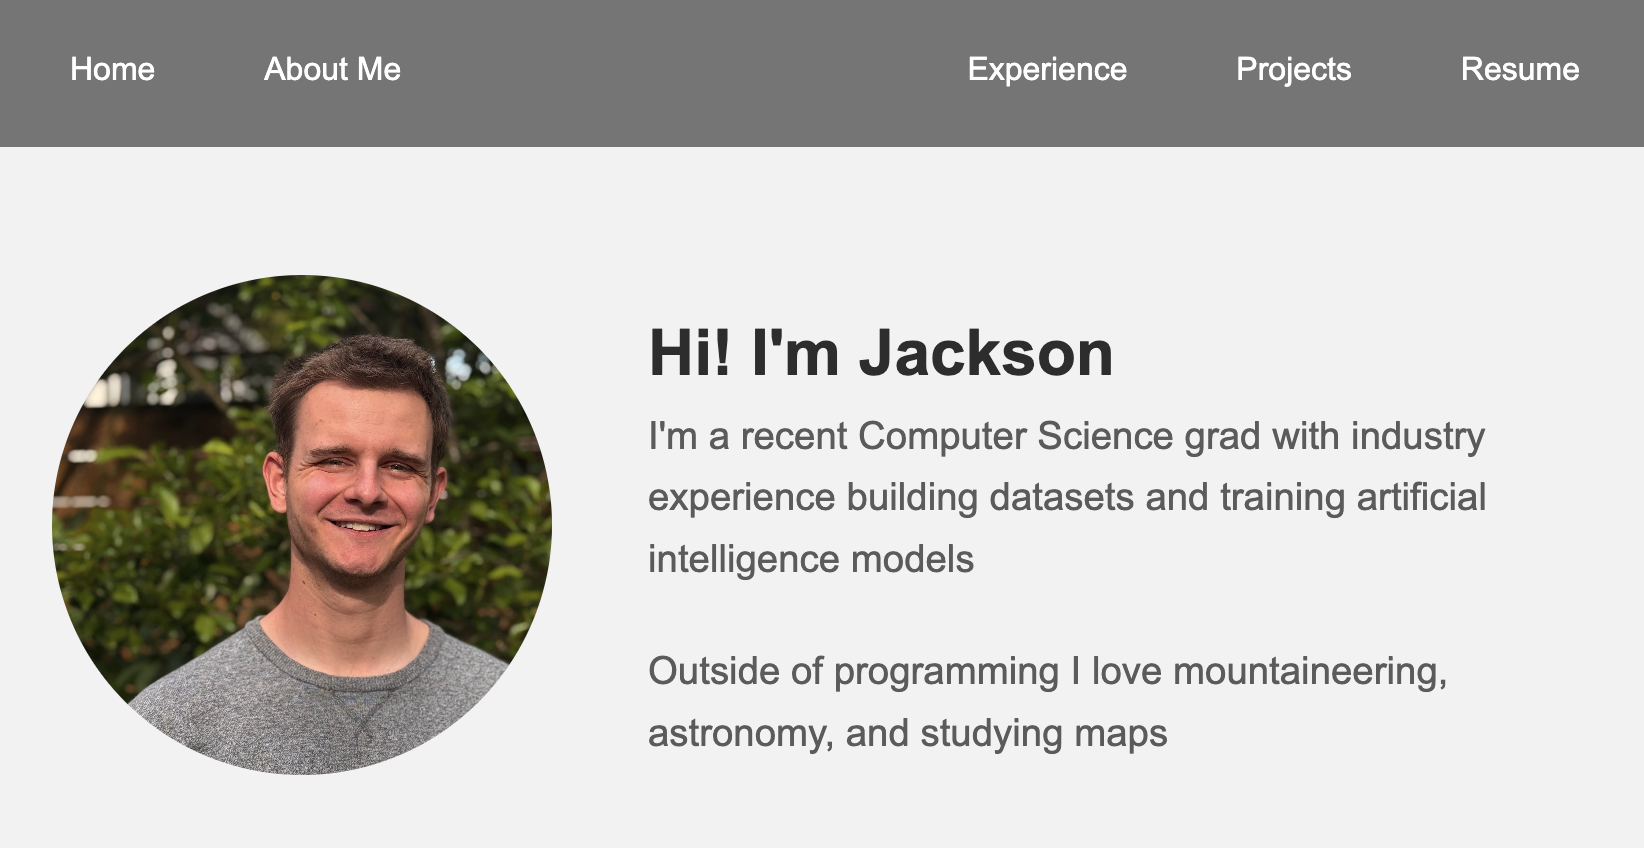
Task: Open the Experience page link
Action: [1047, 69]
